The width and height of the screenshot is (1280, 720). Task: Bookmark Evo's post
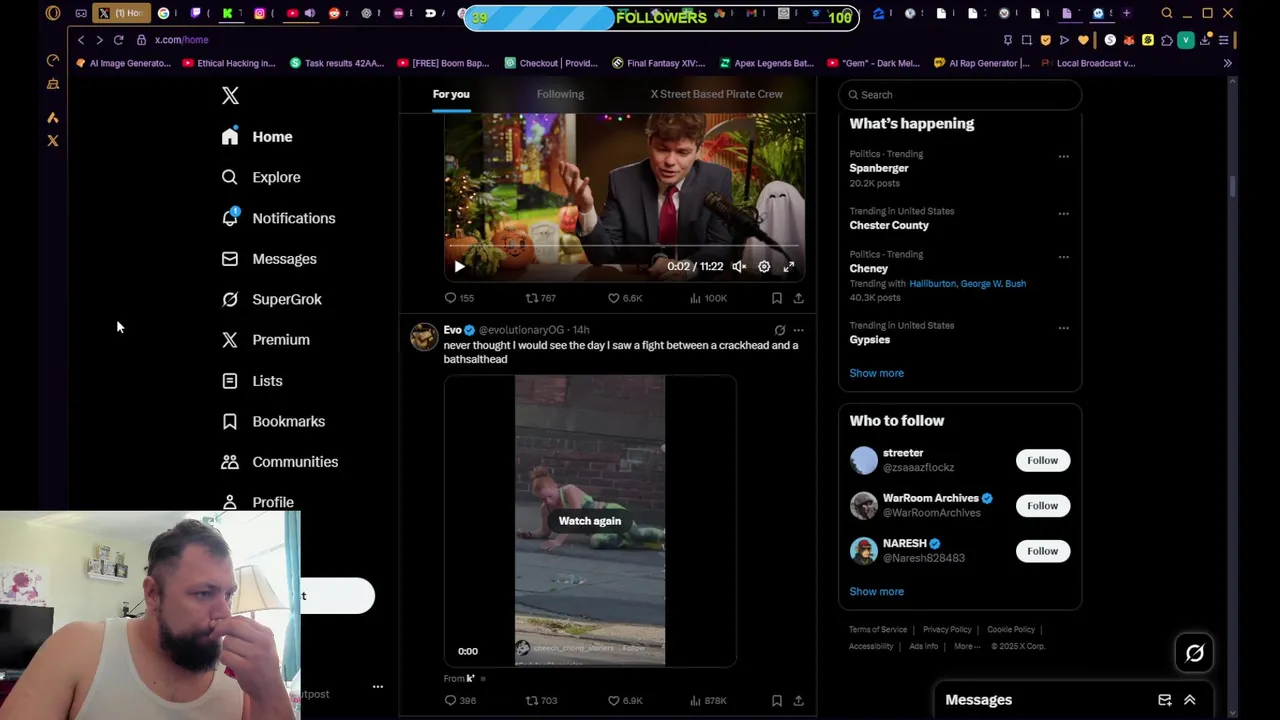(x=777, y=701)
